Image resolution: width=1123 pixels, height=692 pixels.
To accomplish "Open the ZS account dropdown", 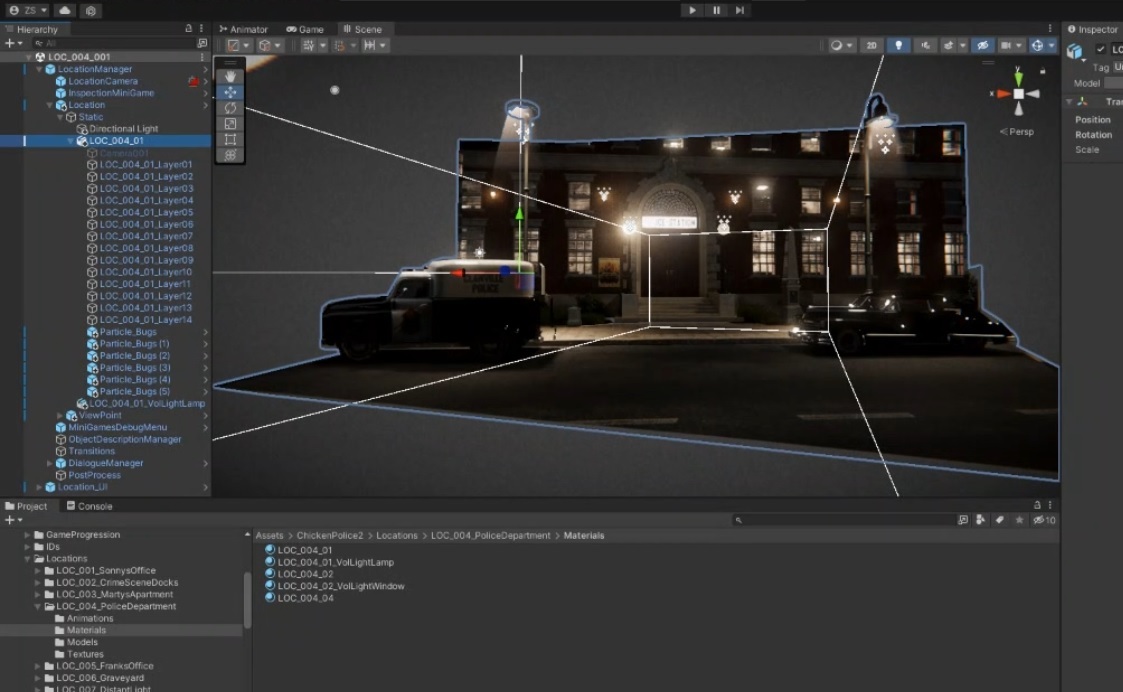I will point(29,10).
